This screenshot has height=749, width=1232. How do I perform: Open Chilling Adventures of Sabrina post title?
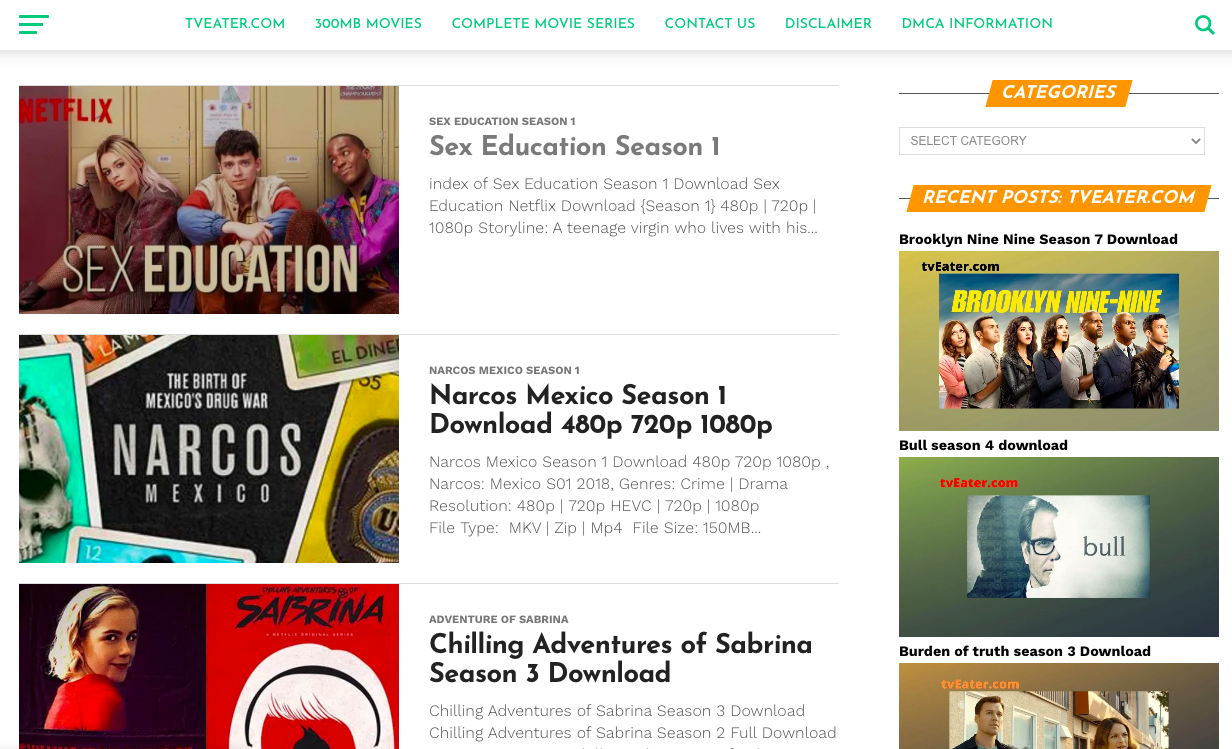(x=620, y=658)
